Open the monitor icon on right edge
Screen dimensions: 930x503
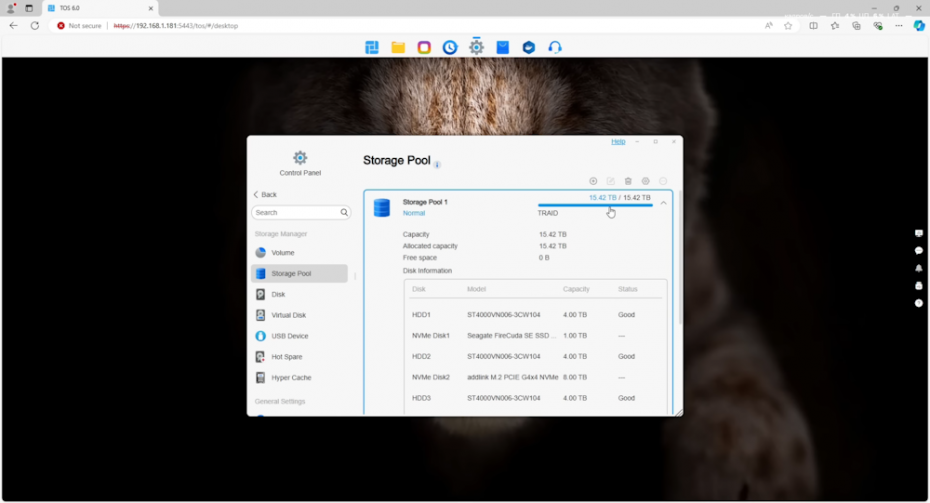pos(919,233)
